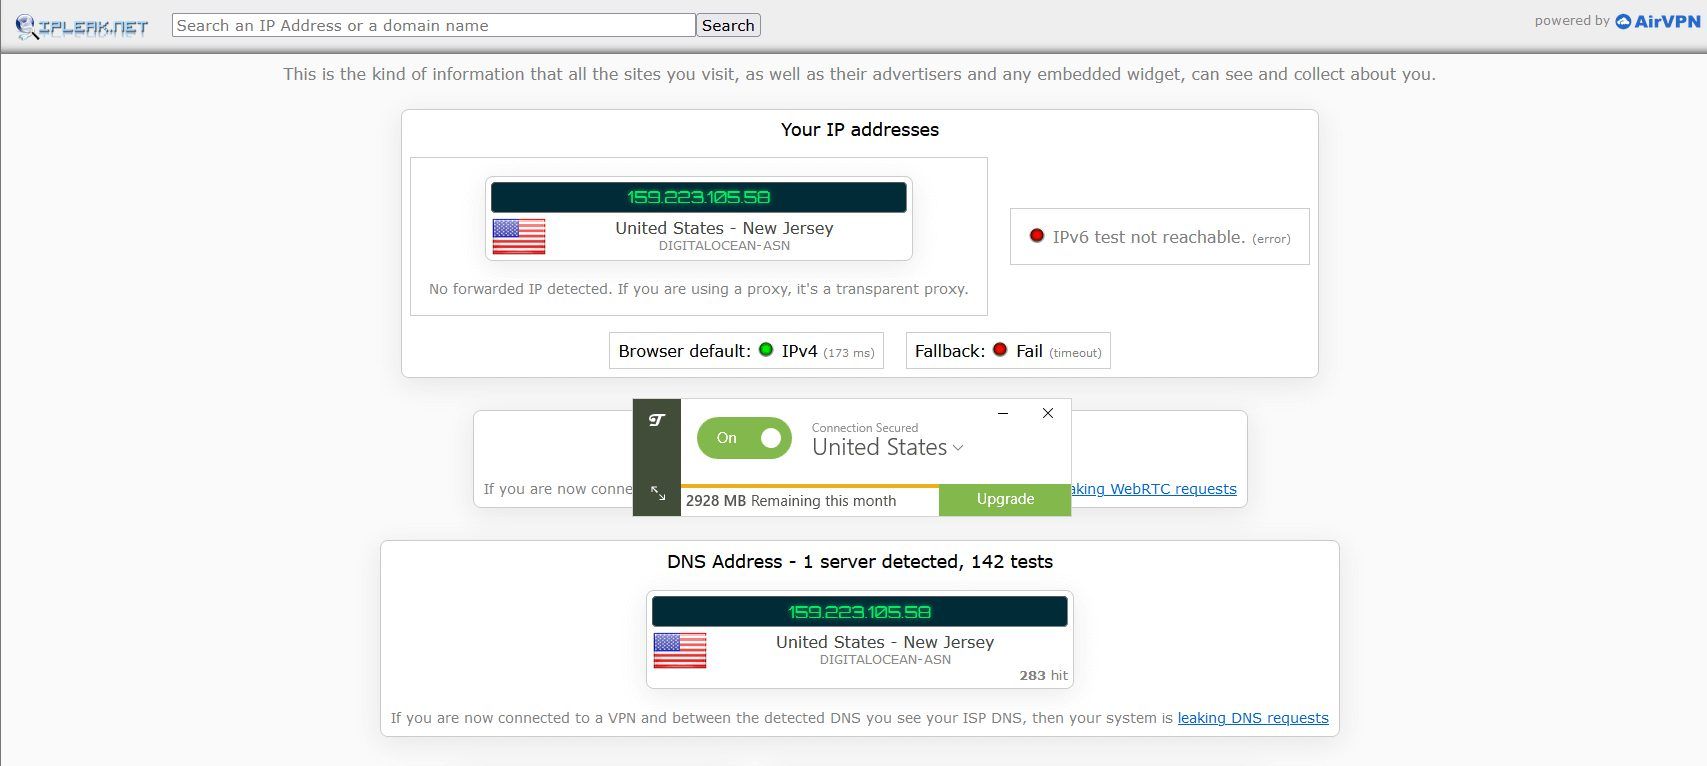Open the AirVPN logo link
This screenshot has width=1707, height=766.
tap(1658, 21)
